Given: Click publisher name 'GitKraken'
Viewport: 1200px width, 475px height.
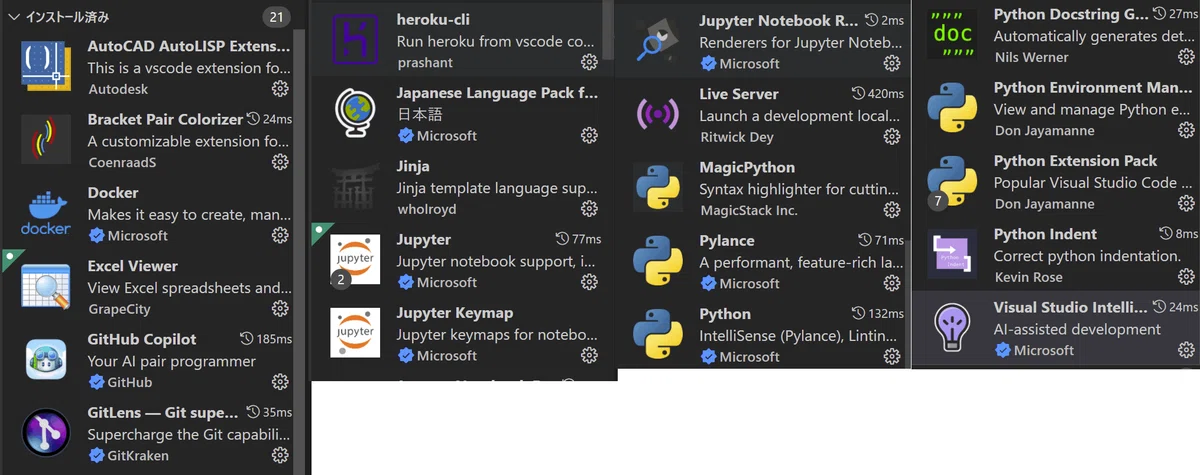Looking at the screenshot, I should 138,455.
